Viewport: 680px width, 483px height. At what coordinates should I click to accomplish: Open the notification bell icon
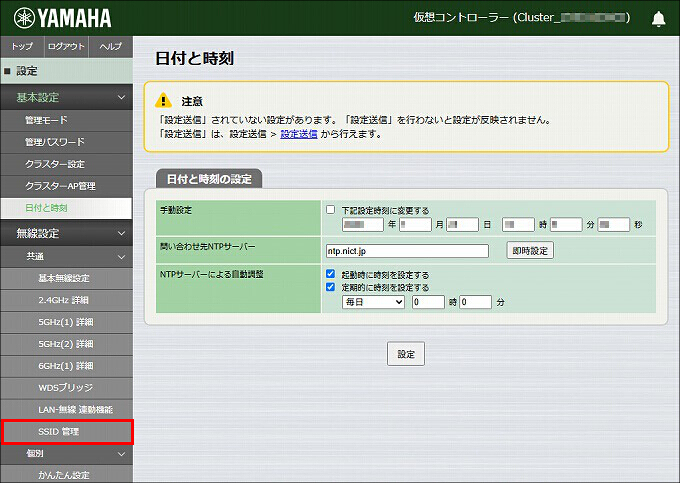658,19
